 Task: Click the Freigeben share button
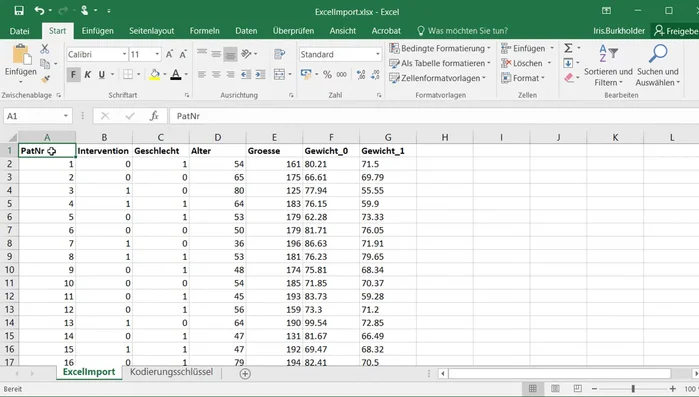[x=675, y=31]
